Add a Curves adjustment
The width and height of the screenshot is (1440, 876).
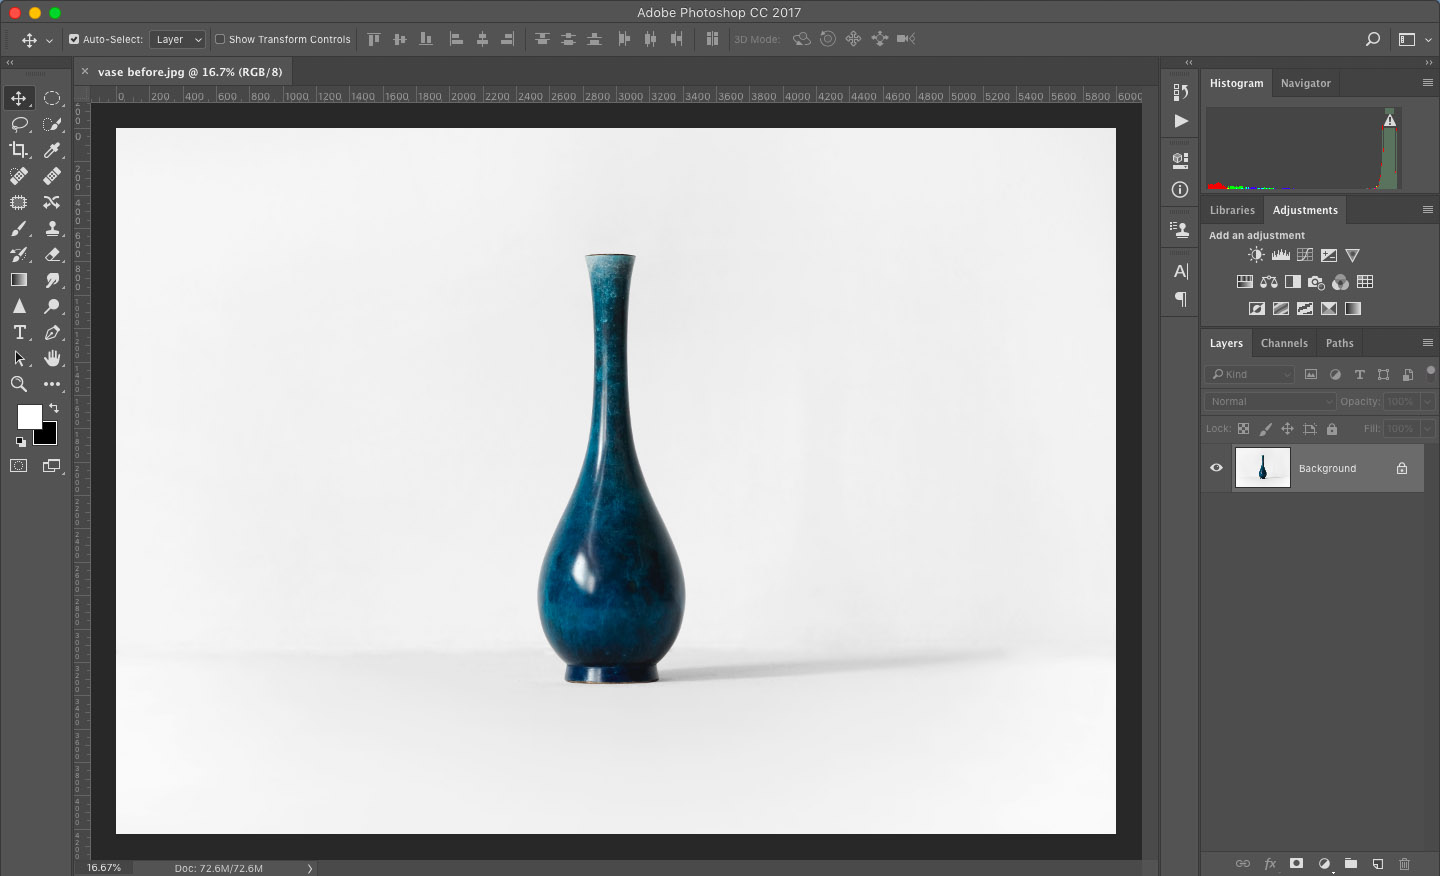click(x=1305, y=255)
